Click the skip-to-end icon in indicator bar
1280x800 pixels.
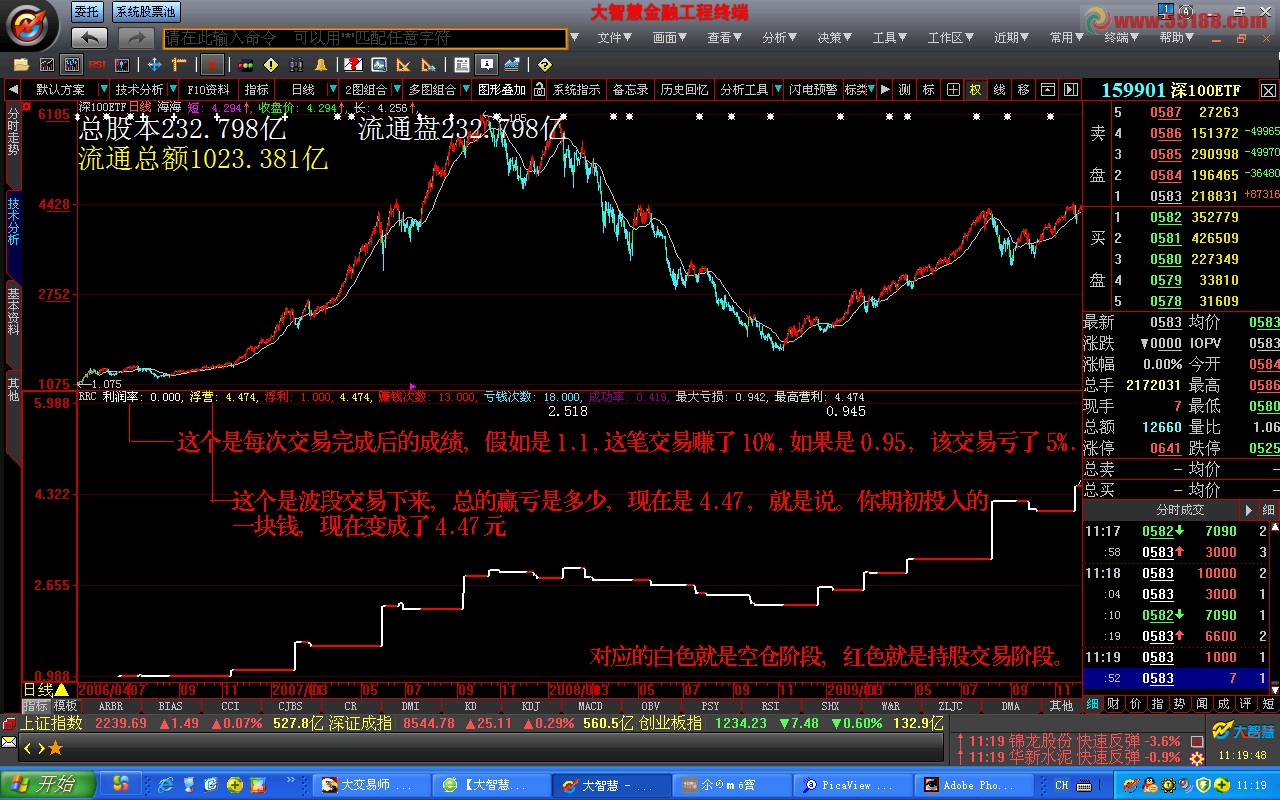click(1070, 90)
